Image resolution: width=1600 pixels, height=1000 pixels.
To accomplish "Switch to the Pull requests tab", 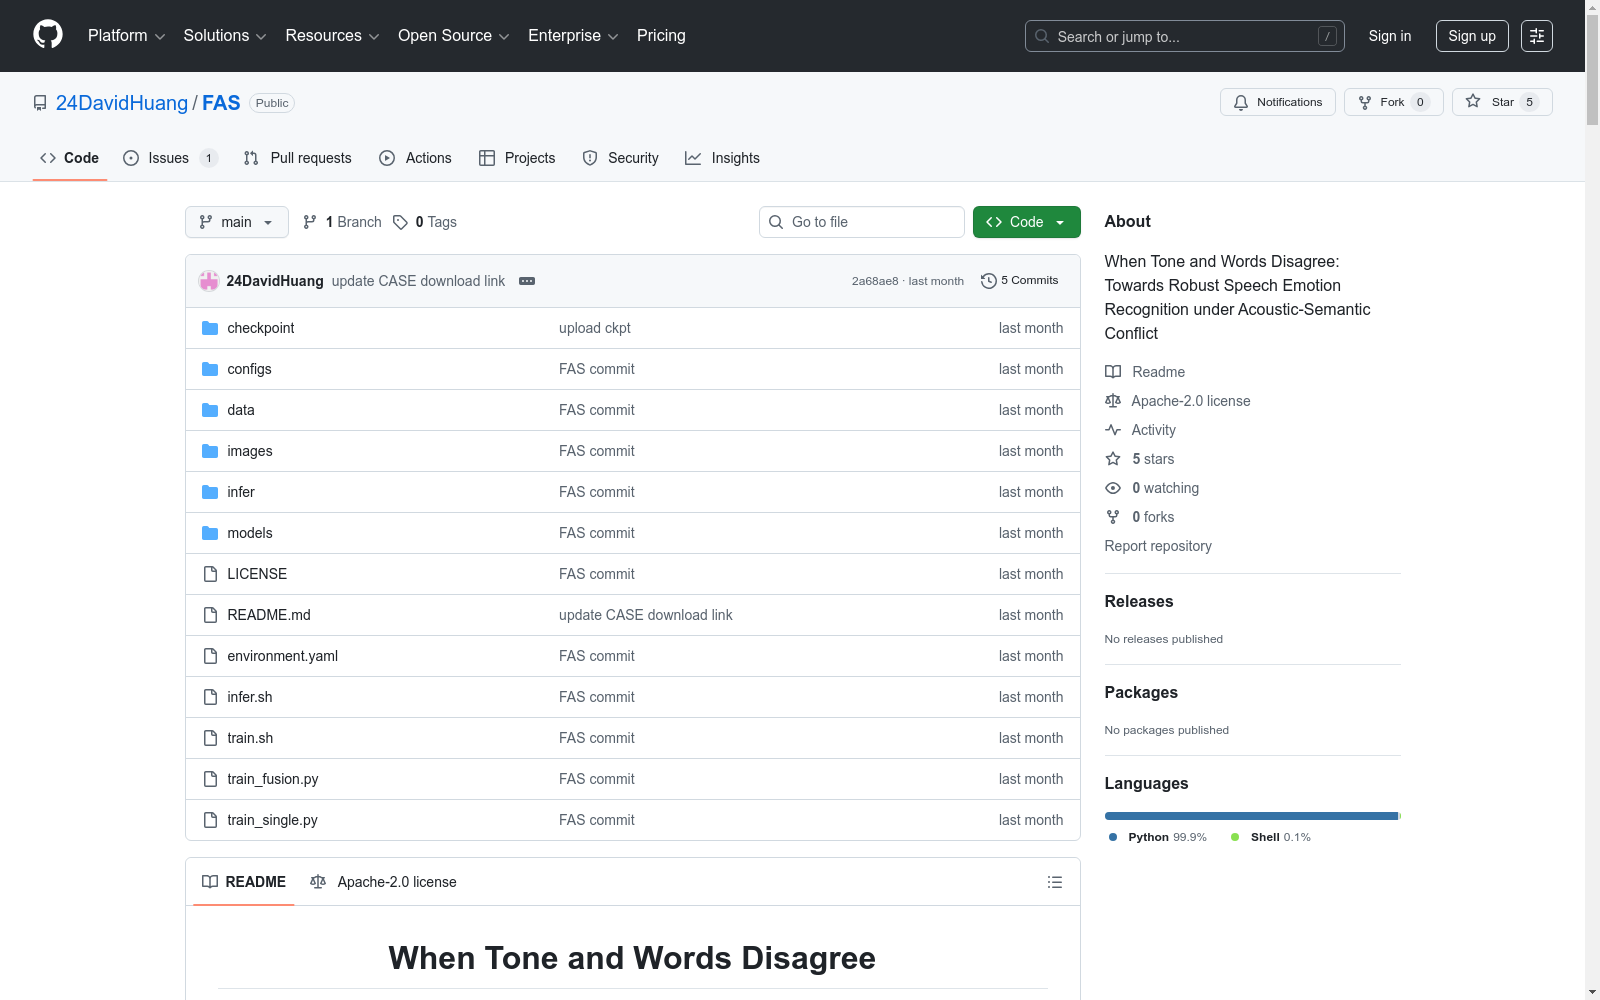I will tap(298, 158).
